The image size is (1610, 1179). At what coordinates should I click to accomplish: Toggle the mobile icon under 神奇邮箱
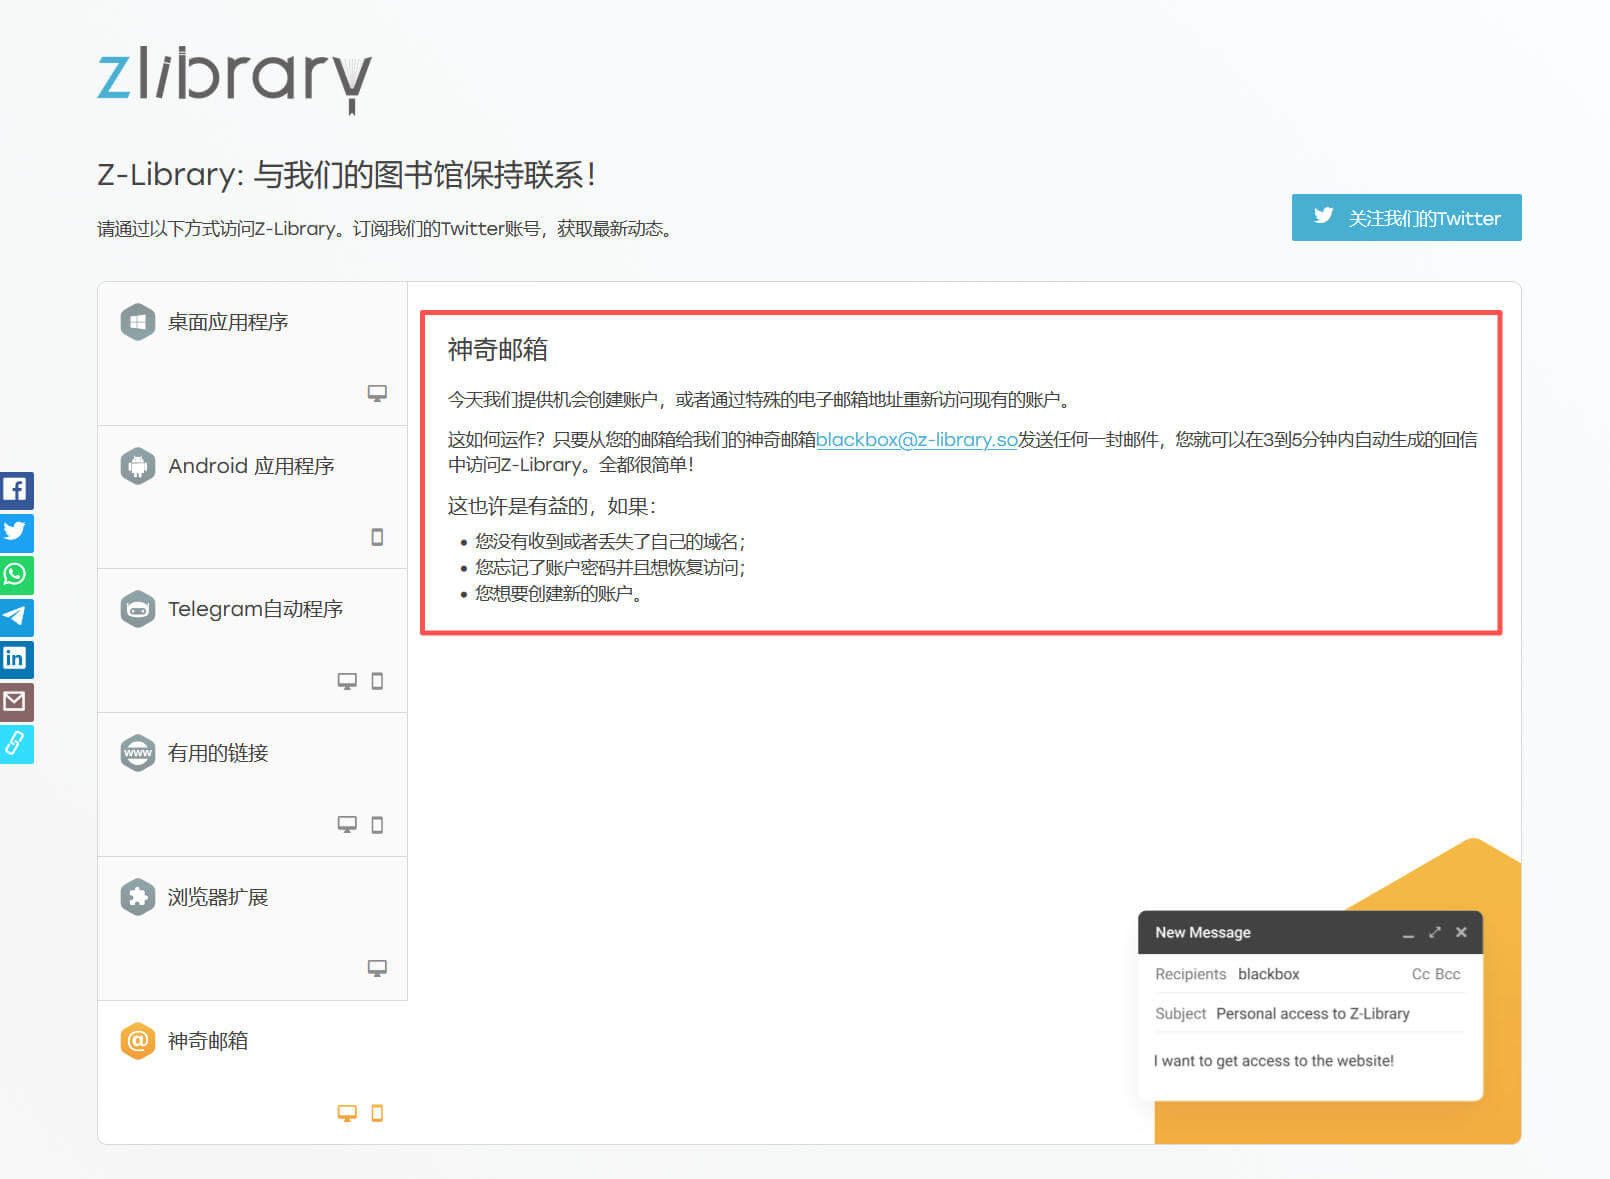(377, 1112)
